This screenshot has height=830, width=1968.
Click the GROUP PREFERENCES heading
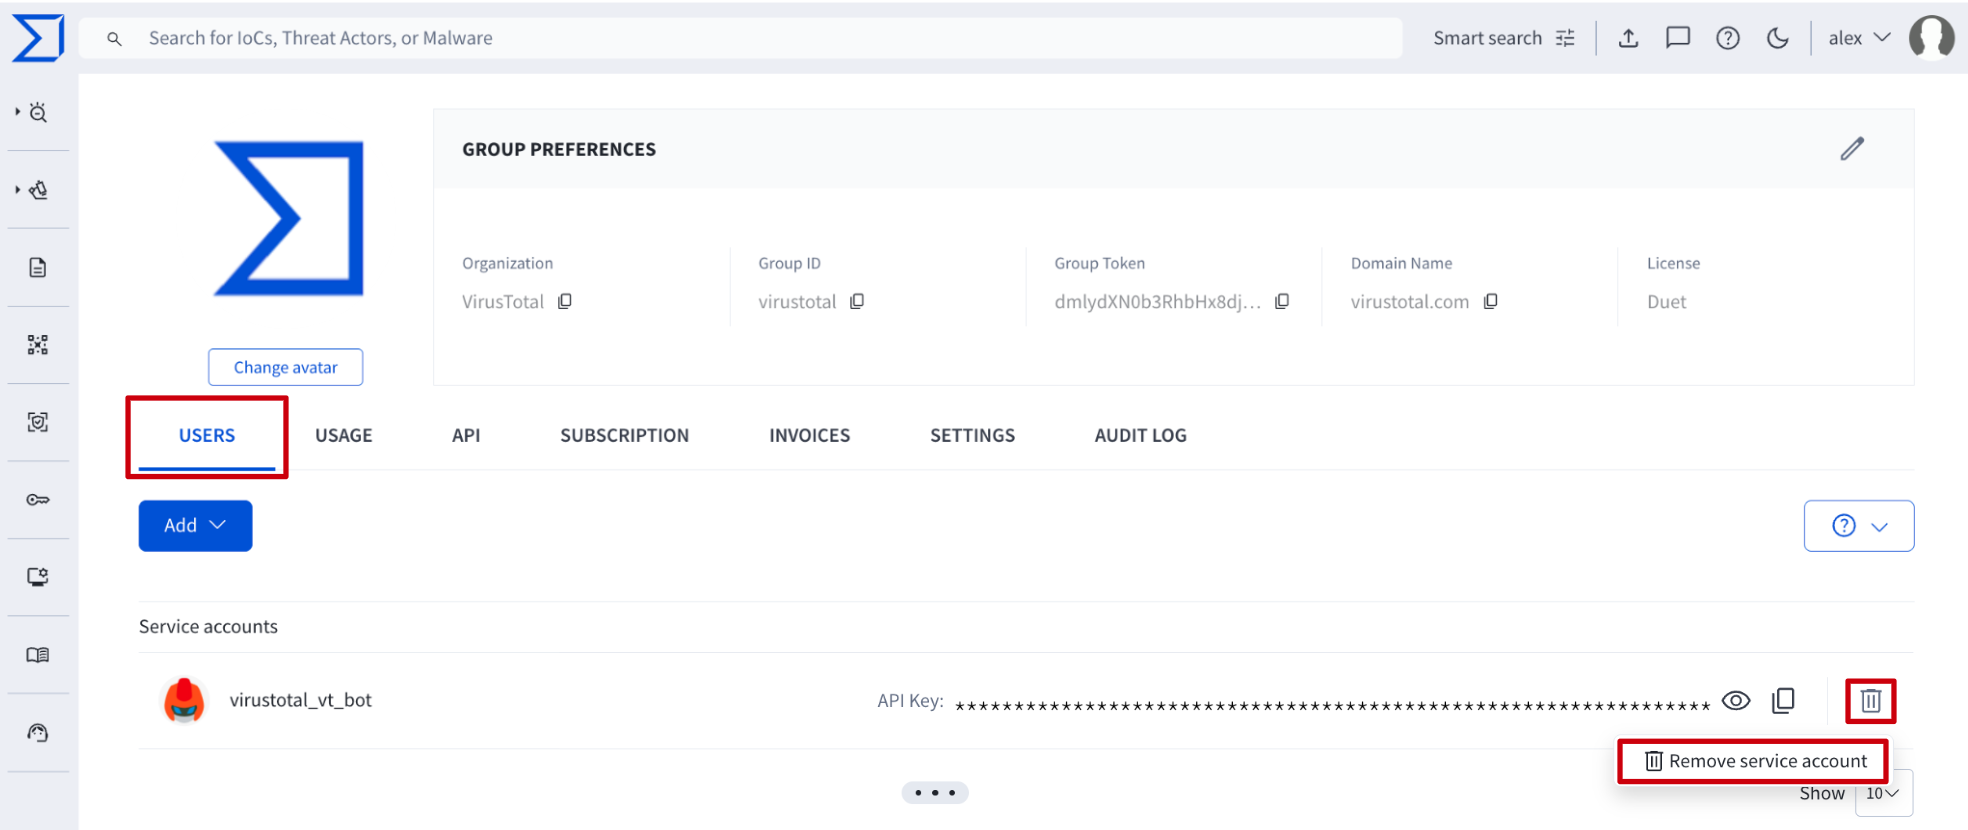pyautogui.click(x=559, y=149)
